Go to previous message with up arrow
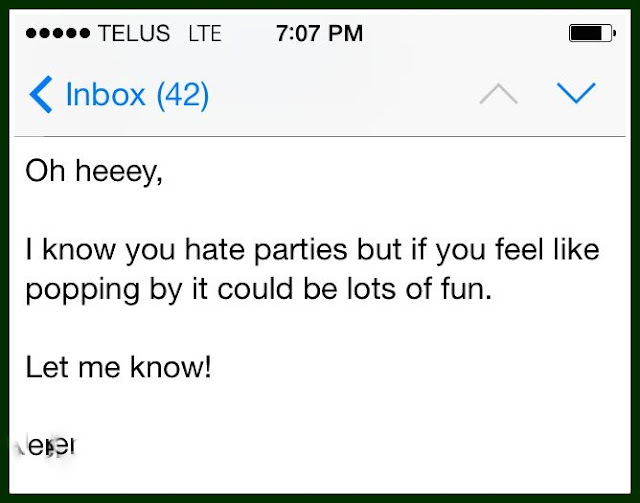The width and height of the screenshot is (640, 503). pos(498,94)
